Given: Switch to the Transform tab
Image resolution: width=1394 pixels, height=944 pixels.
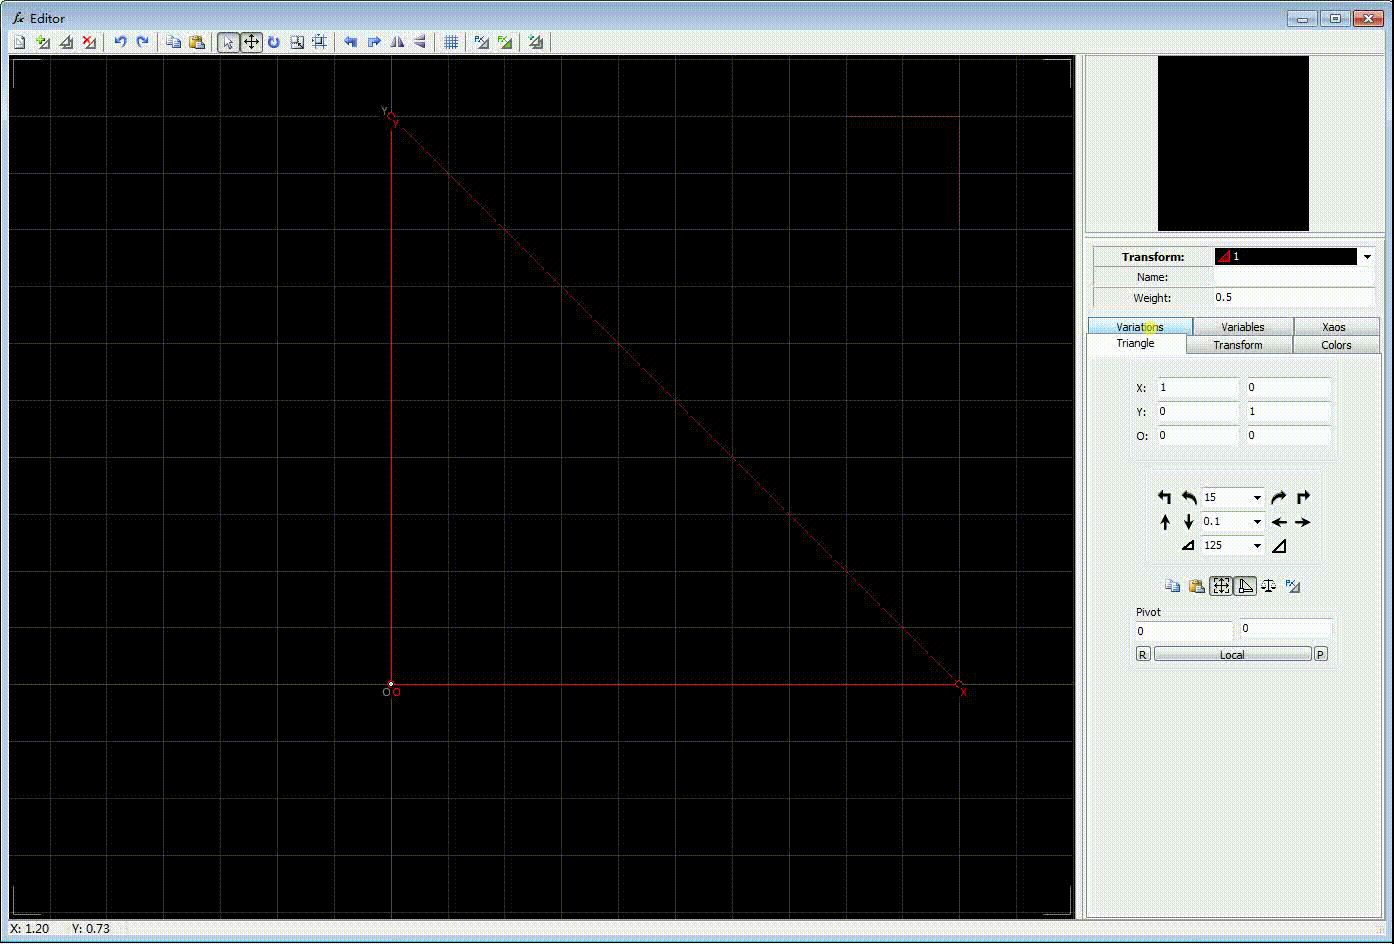Looking at the screenshot, I should point(1238,345).
